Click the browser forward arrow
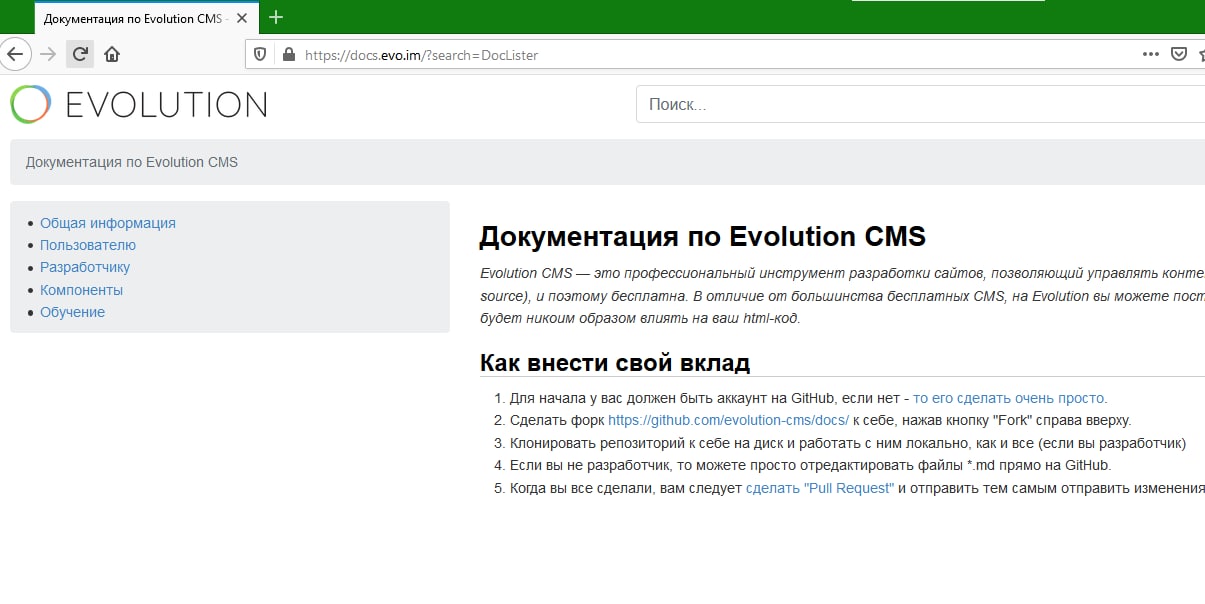The width and height of the screenshot is (1205, 604). [x=48, y=54]
